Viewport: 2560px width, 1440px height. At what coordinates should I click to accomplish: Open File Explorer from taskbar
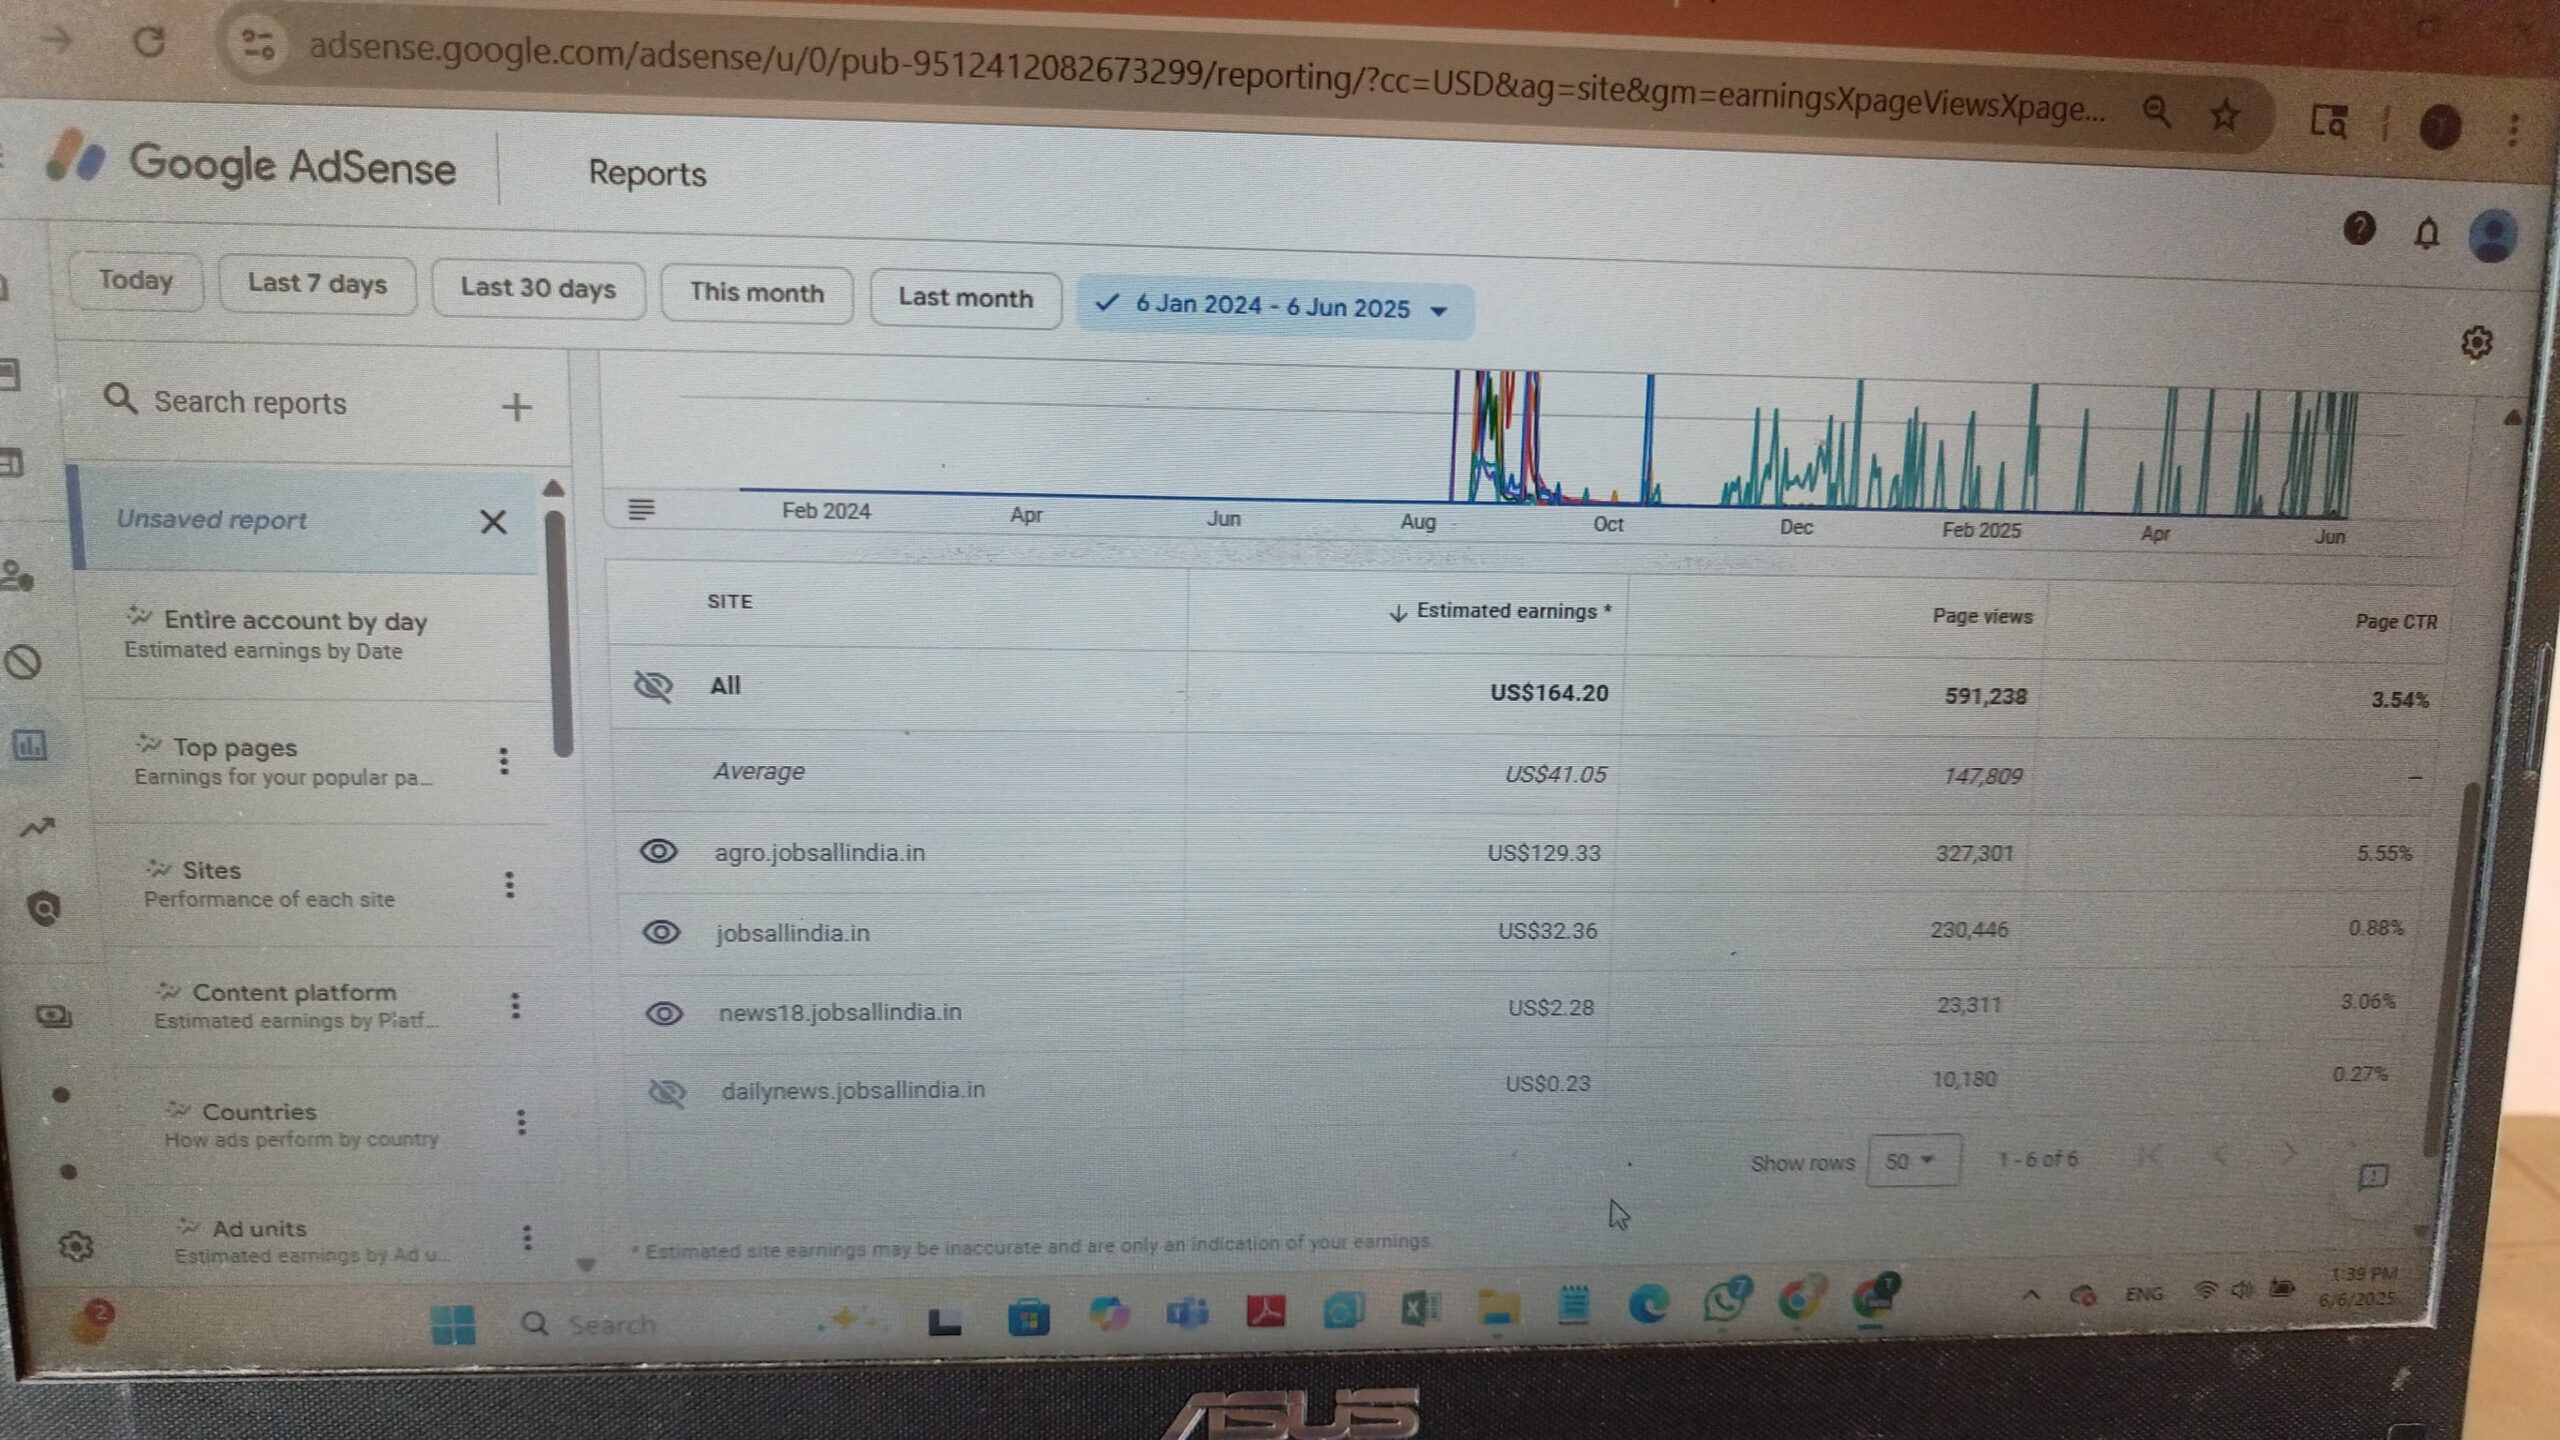[x=1497, y=1306]
